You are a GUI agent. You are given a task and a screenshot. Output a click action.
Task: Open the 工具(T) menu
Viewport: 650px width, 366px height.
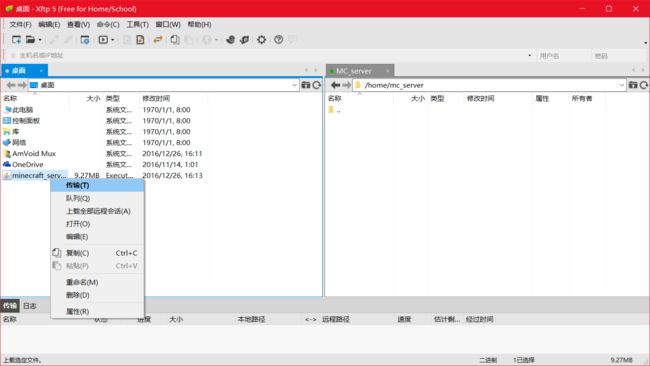[x=137, y=24]
